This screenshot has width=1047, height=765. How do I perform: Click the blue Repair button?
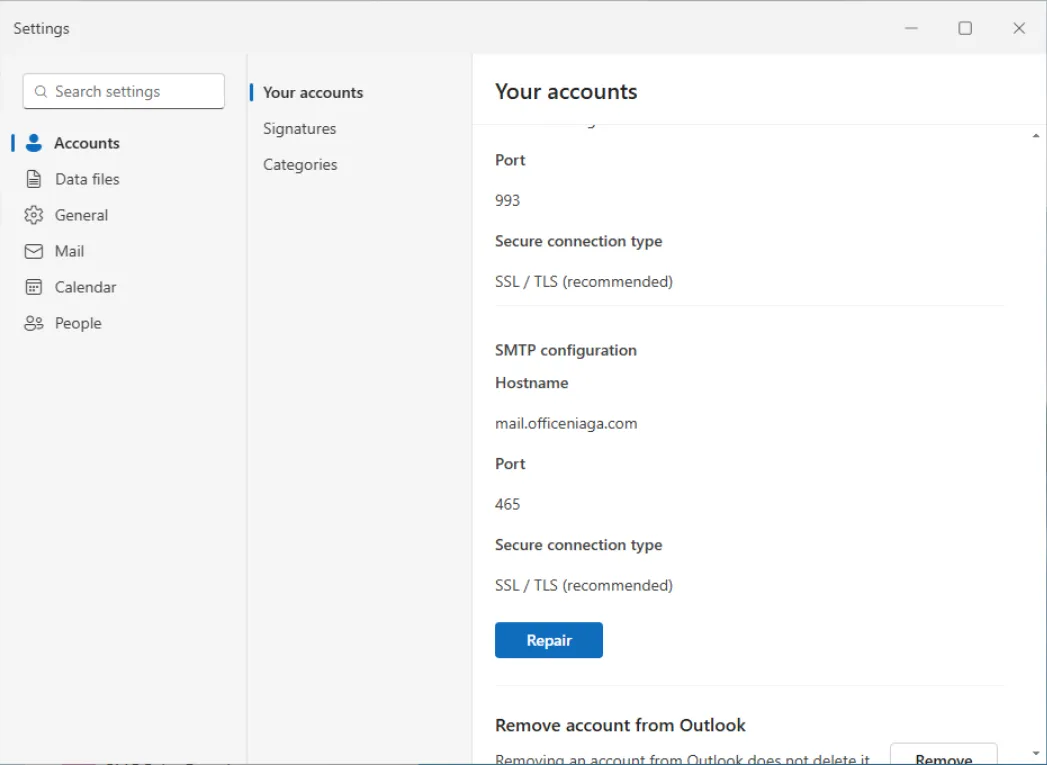click(x=549, y=640)
